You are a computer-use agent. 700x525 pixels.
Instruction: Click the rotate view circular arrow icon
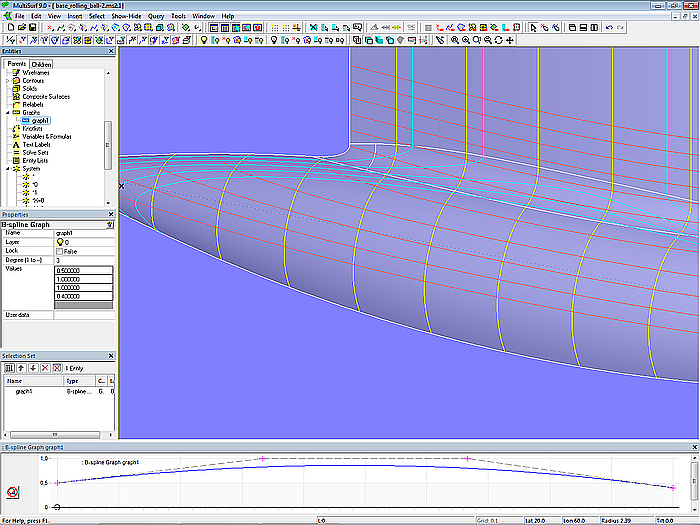(x=498, y=40)
